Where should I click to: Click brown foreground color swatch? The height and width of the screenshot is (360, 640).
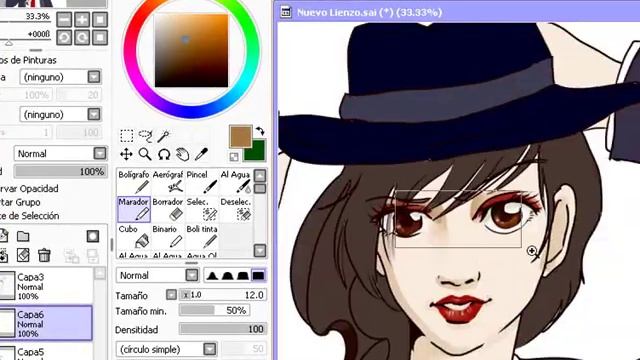[x=240, y=136]
